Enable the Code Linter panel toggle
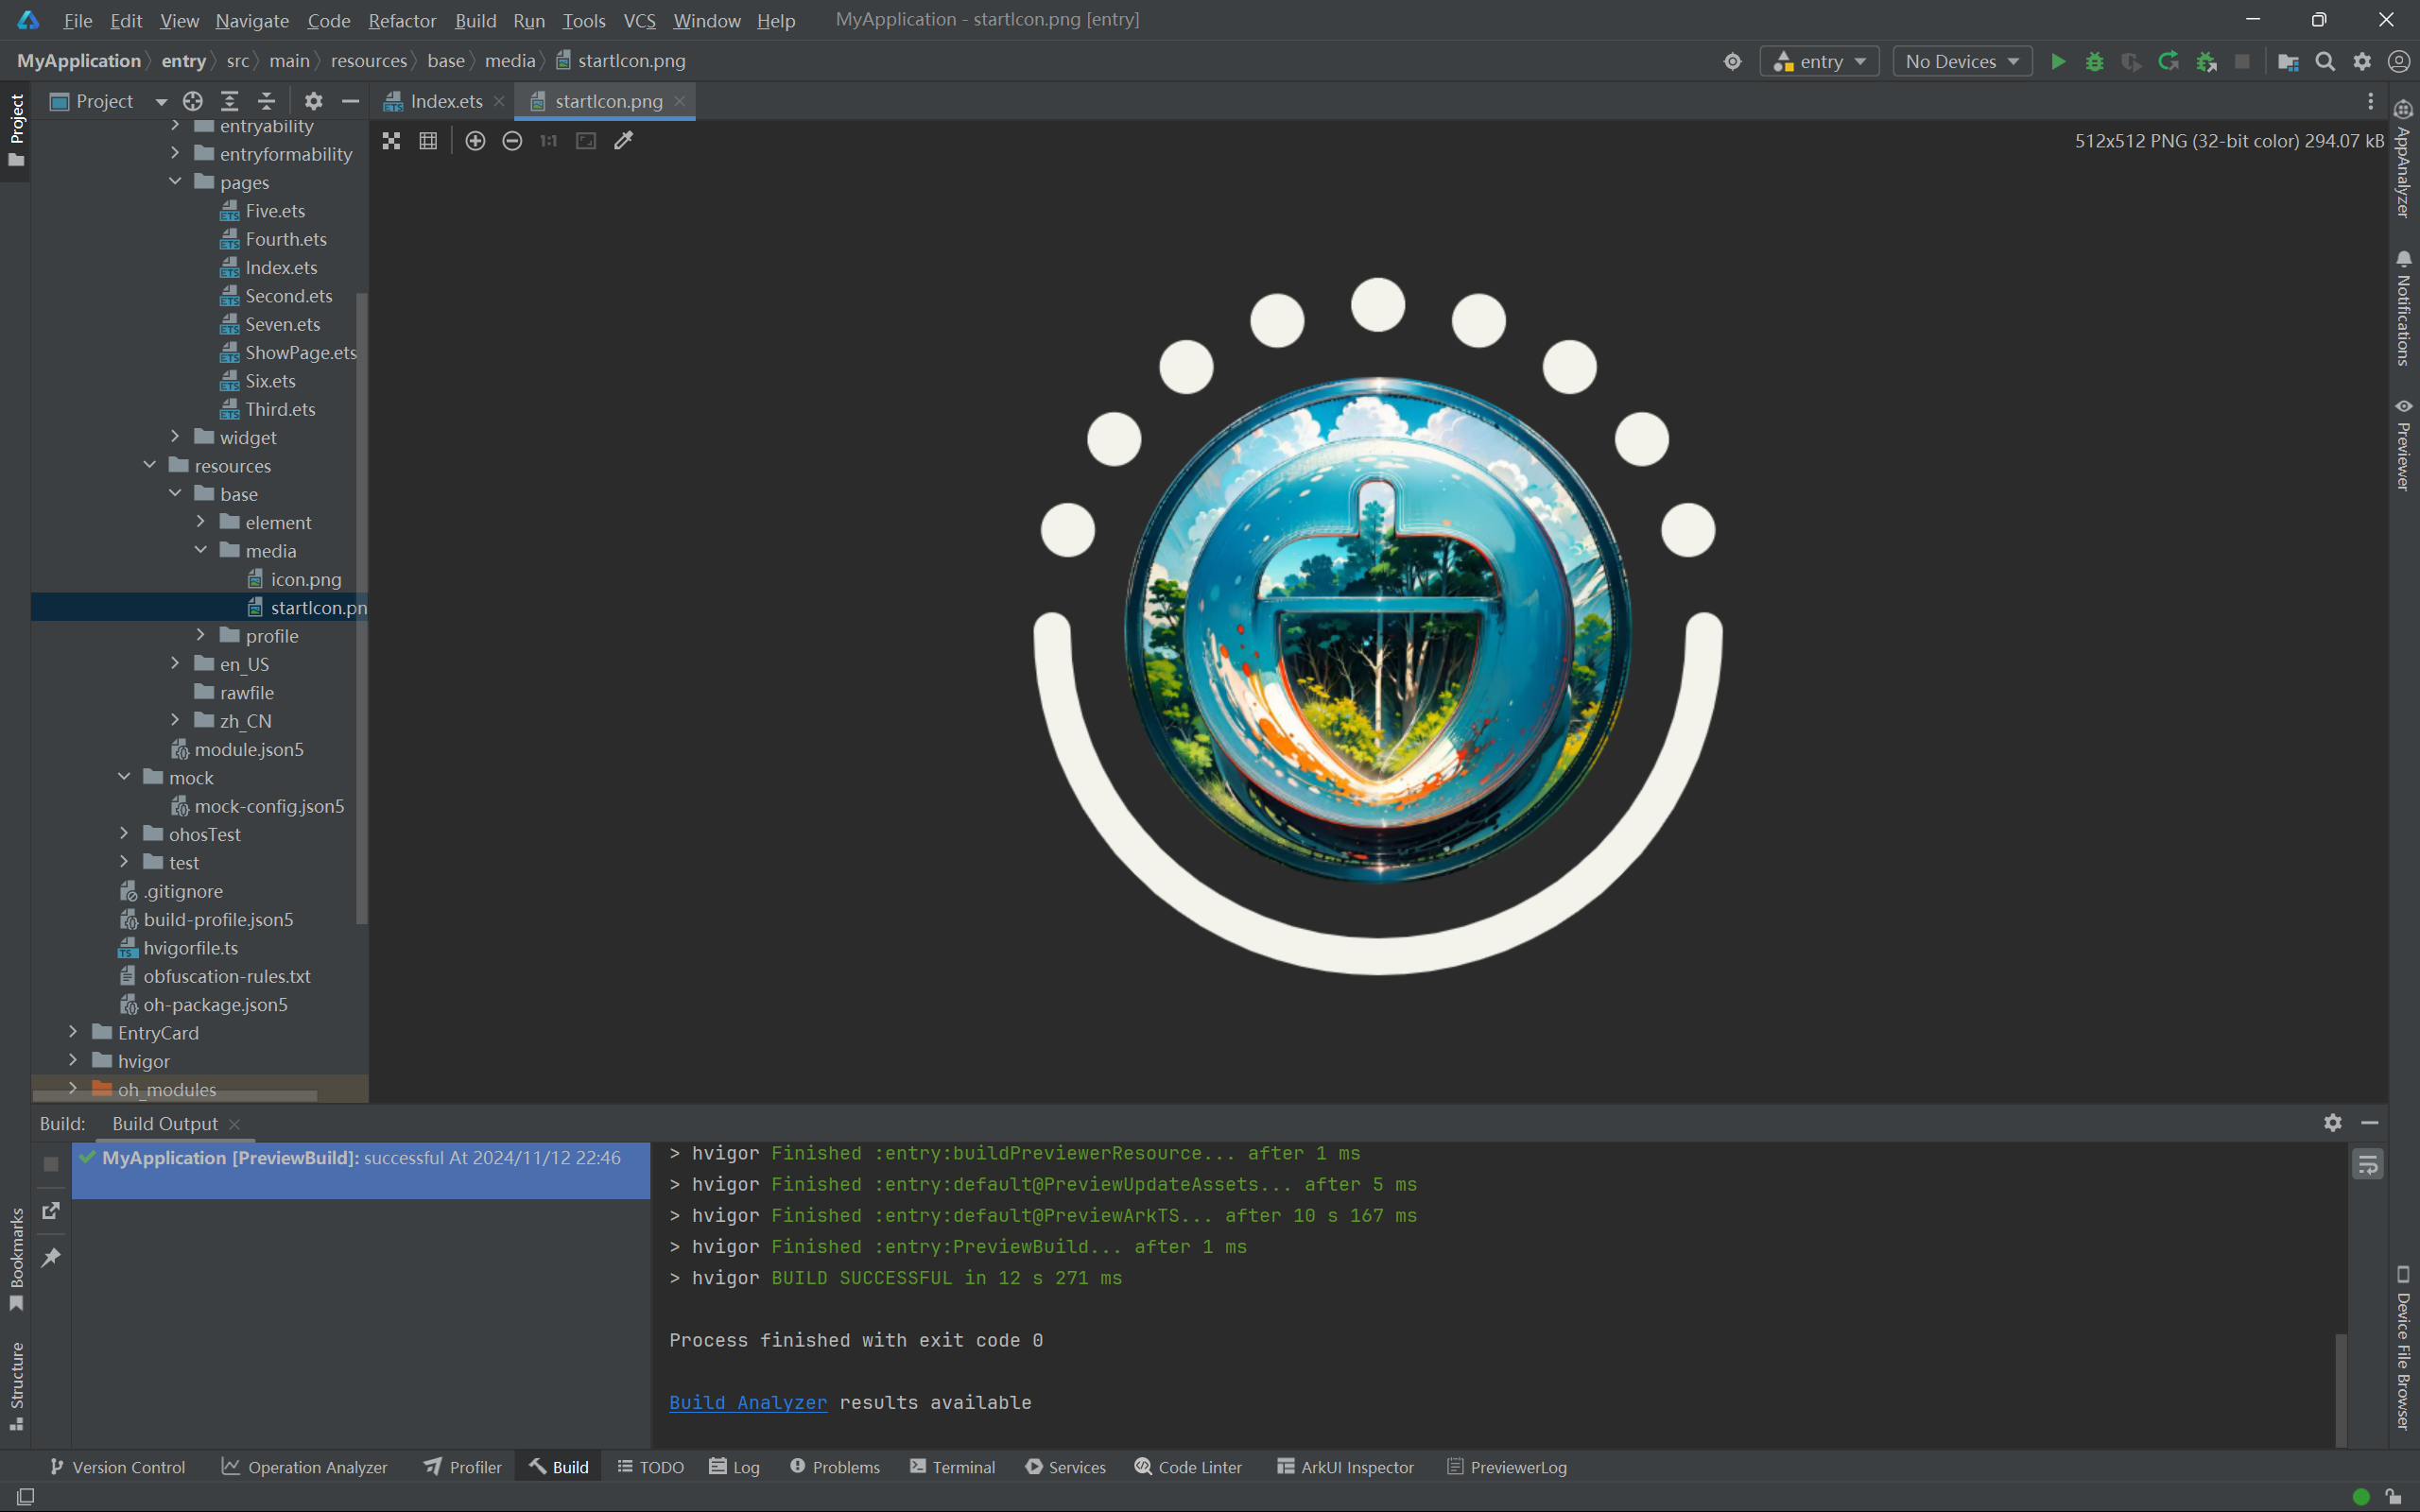The width and height of the screenshot is (2420, 1512). 1188,1467
